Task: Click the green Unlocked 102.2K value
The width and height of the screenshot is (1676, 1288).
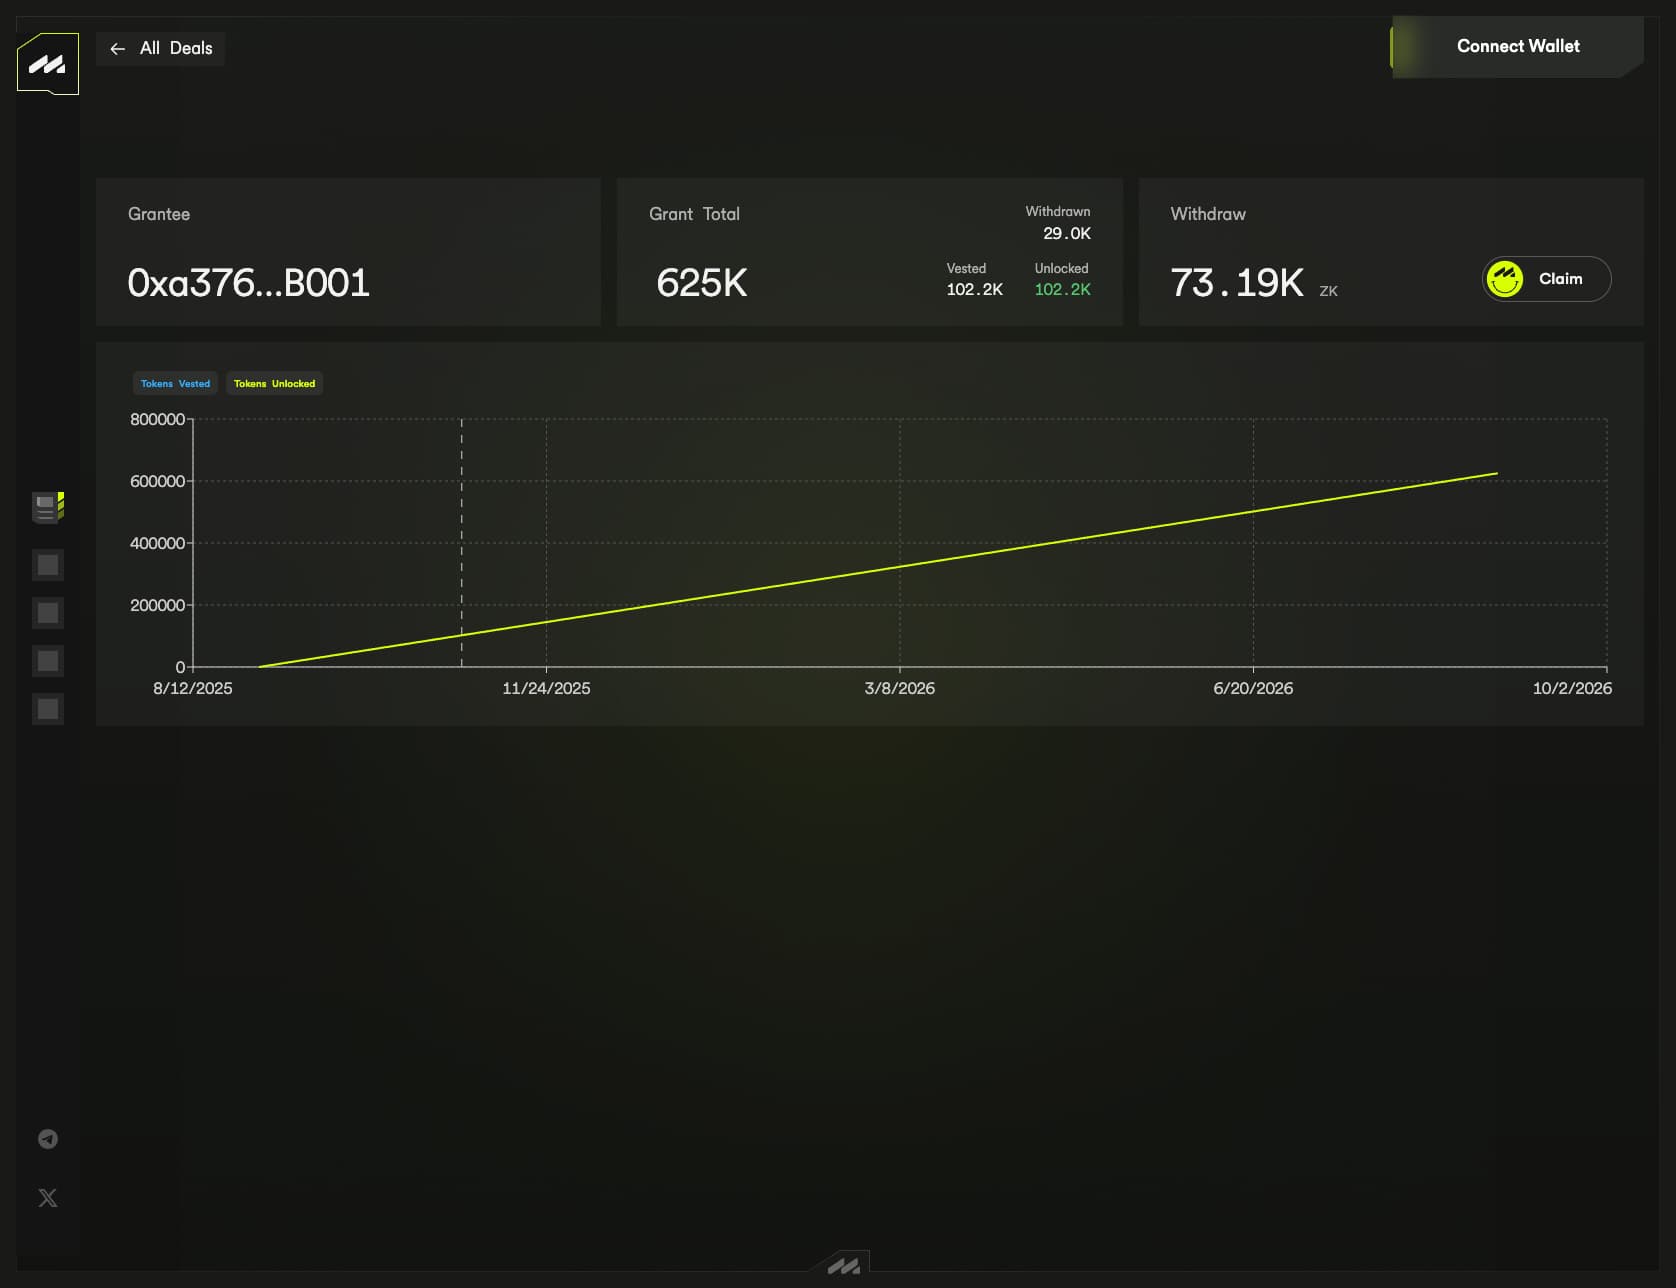Action: (1062, 289)
